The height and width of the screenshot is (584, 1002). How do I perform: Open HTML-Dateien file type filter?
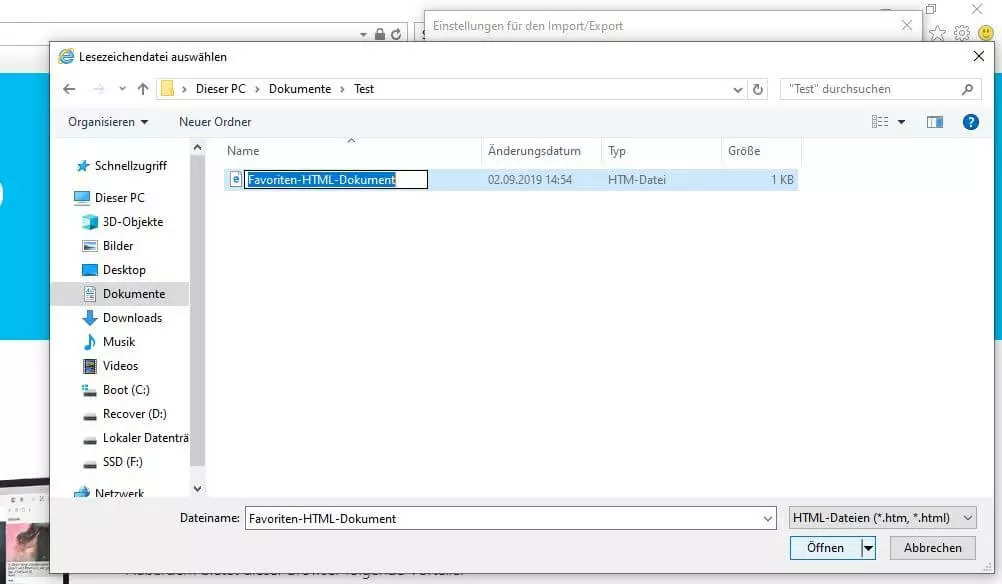point(883,518)
